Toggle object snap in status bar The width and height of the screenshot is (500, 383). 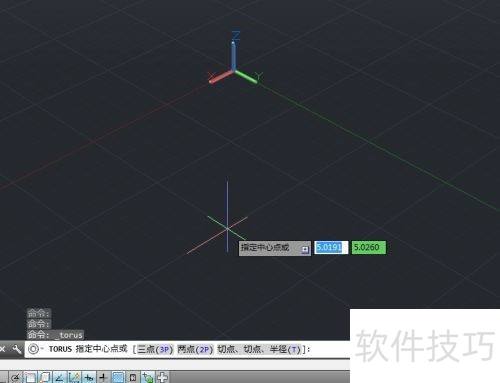click(30, 377)
